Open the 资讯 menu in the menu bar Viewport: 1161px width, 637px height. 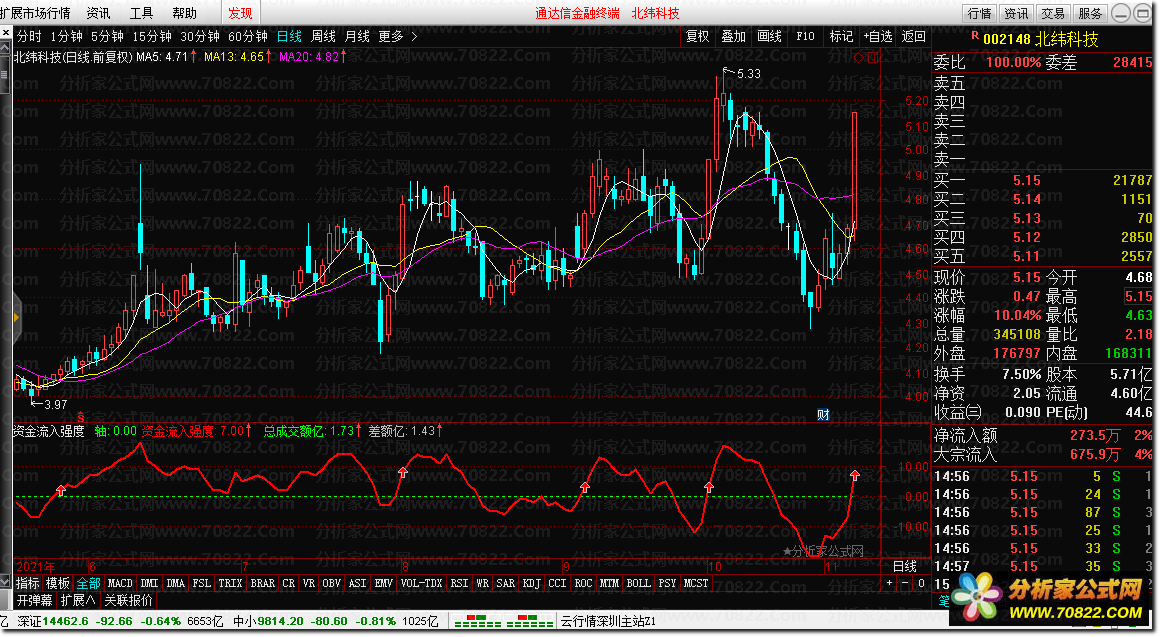98,13
